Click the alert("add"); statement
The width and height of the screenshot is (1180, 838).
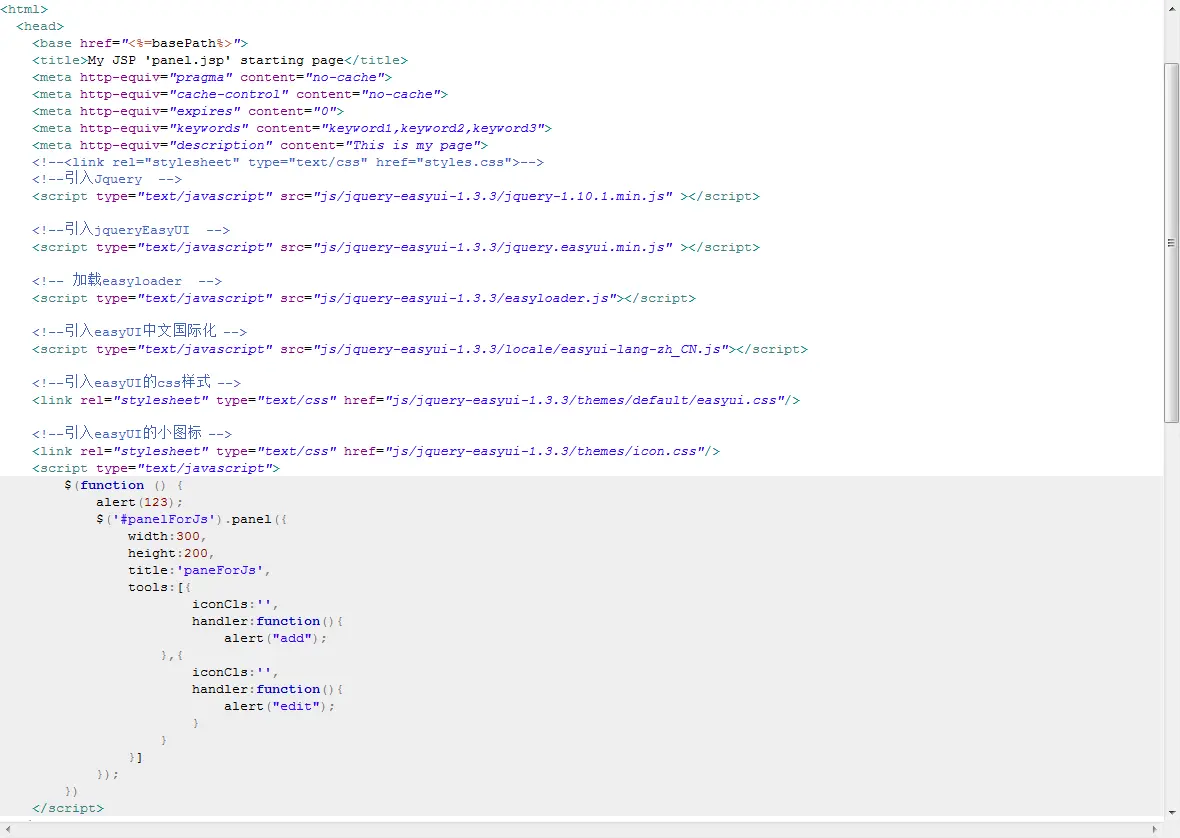click(275, 639)
